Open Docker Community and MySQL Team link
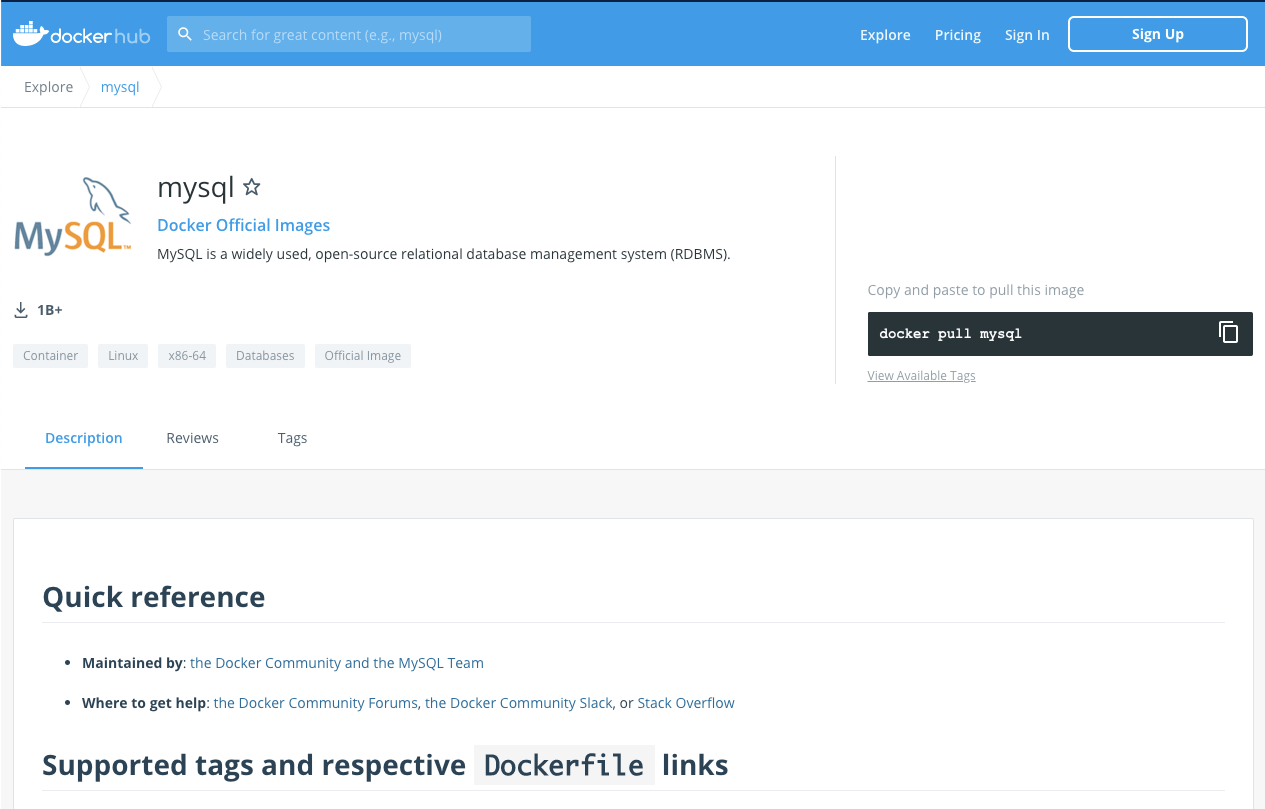 point(337,663)
